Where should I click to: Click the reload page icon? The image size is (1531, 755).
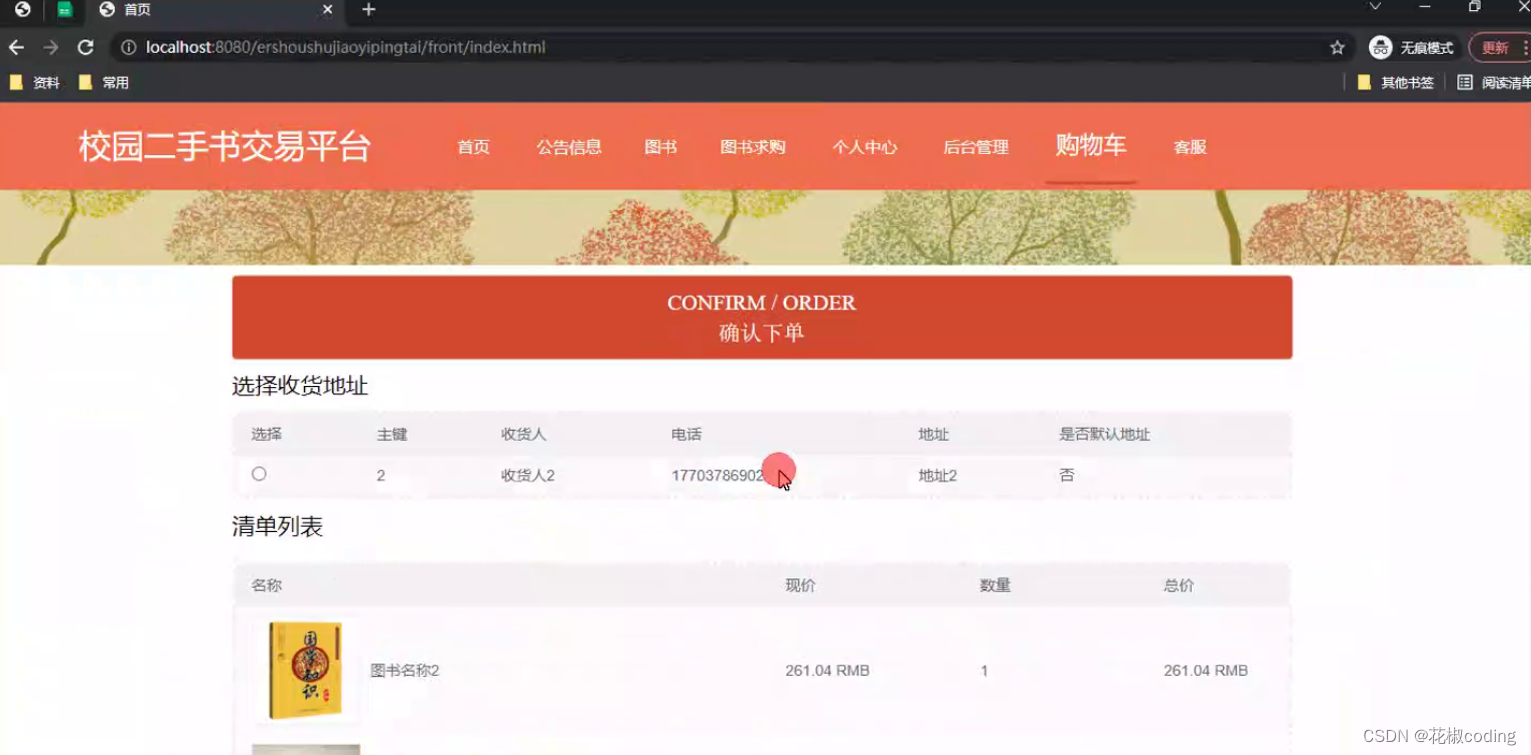click(x=85, y=46)
